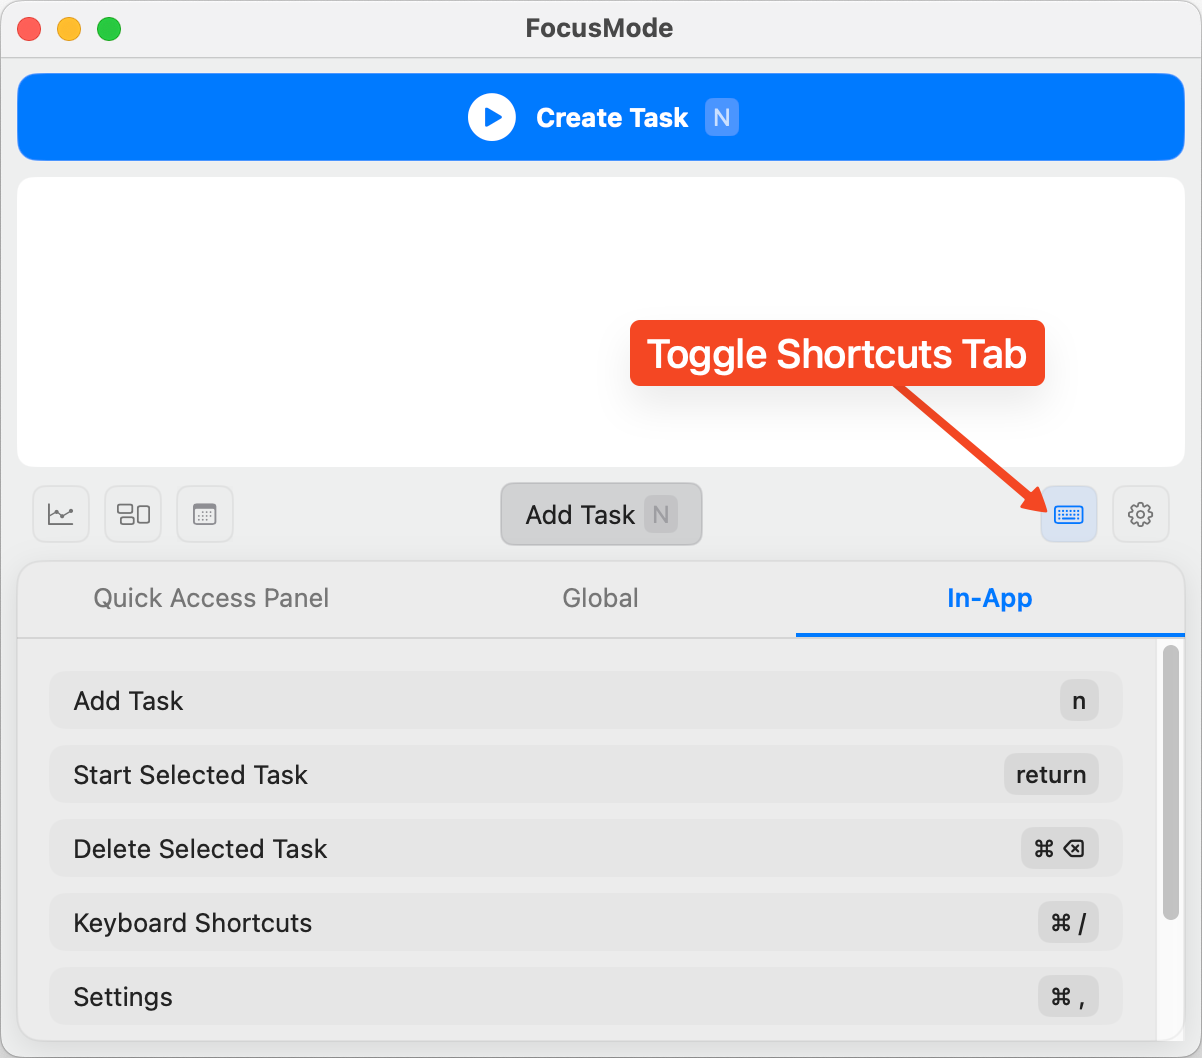Switch to the Quick Access Panel tab

pos(211,598)
